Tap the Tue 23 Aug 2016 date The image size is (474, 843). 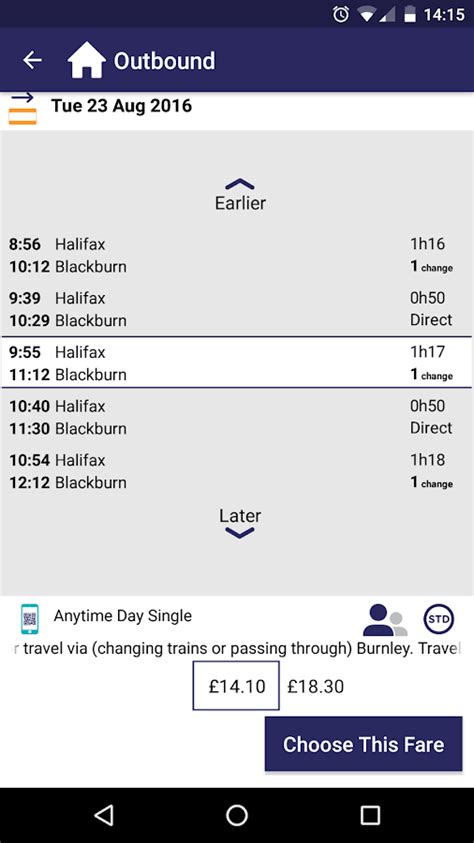121,105
